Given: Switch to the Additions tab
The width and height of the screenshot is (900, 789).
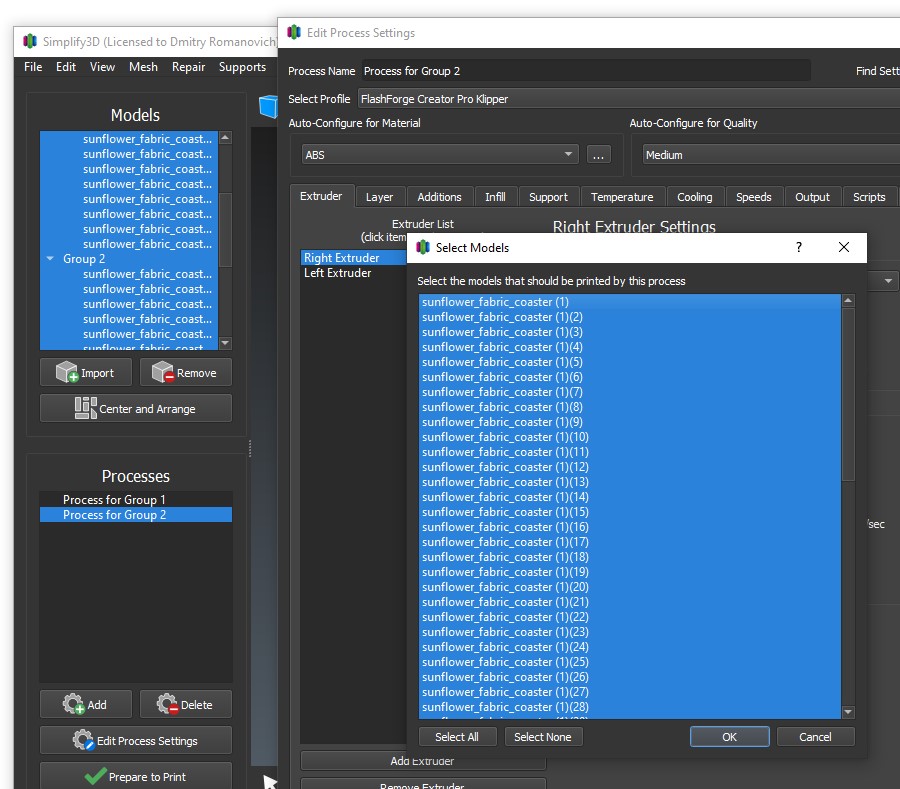Looking at the screenshot, I should (x=439, y=197).
